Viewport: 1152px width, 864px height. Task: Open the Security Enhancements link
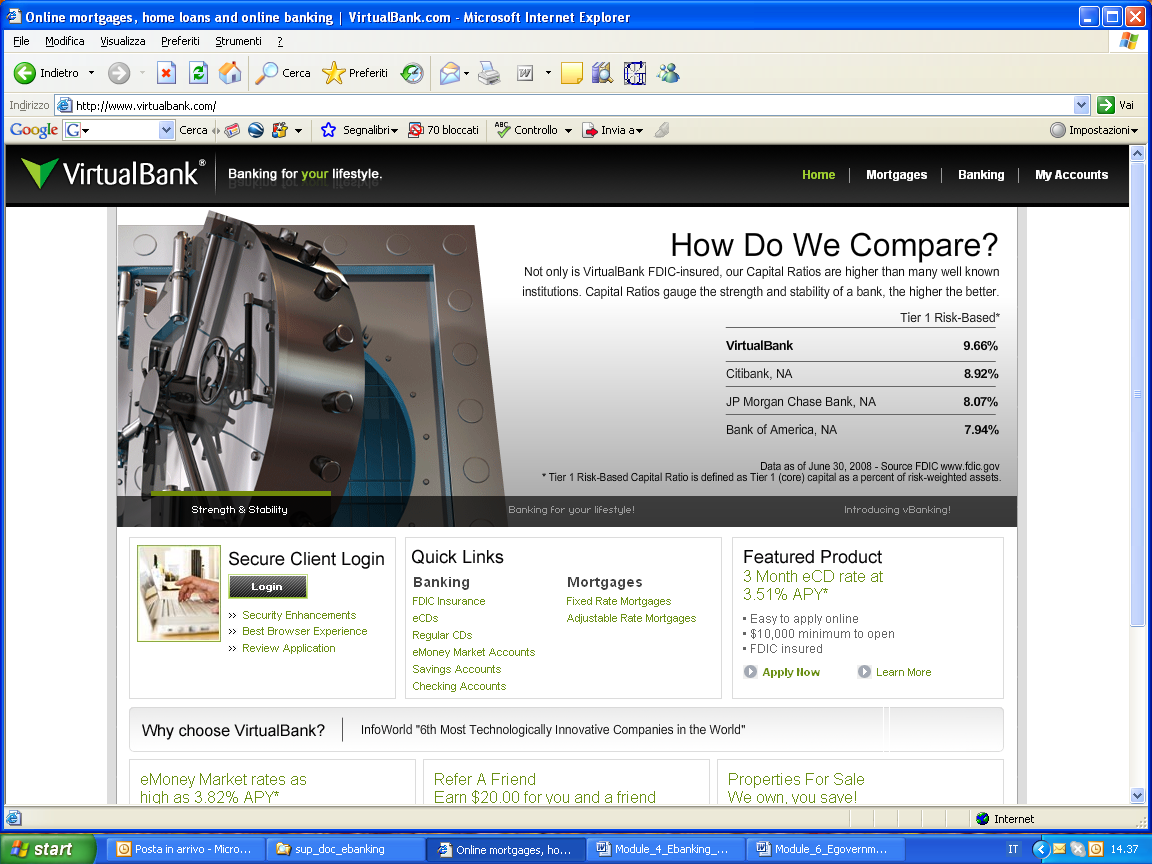click(x=299, y=615)
